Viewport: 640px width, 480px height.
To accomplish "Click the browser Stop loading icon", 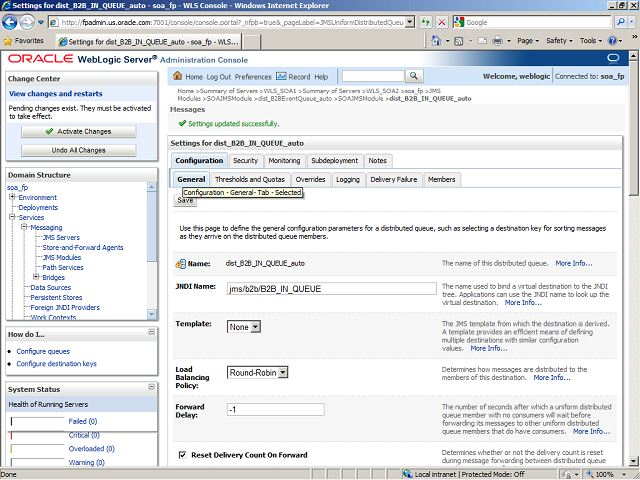I will (443, 22).
